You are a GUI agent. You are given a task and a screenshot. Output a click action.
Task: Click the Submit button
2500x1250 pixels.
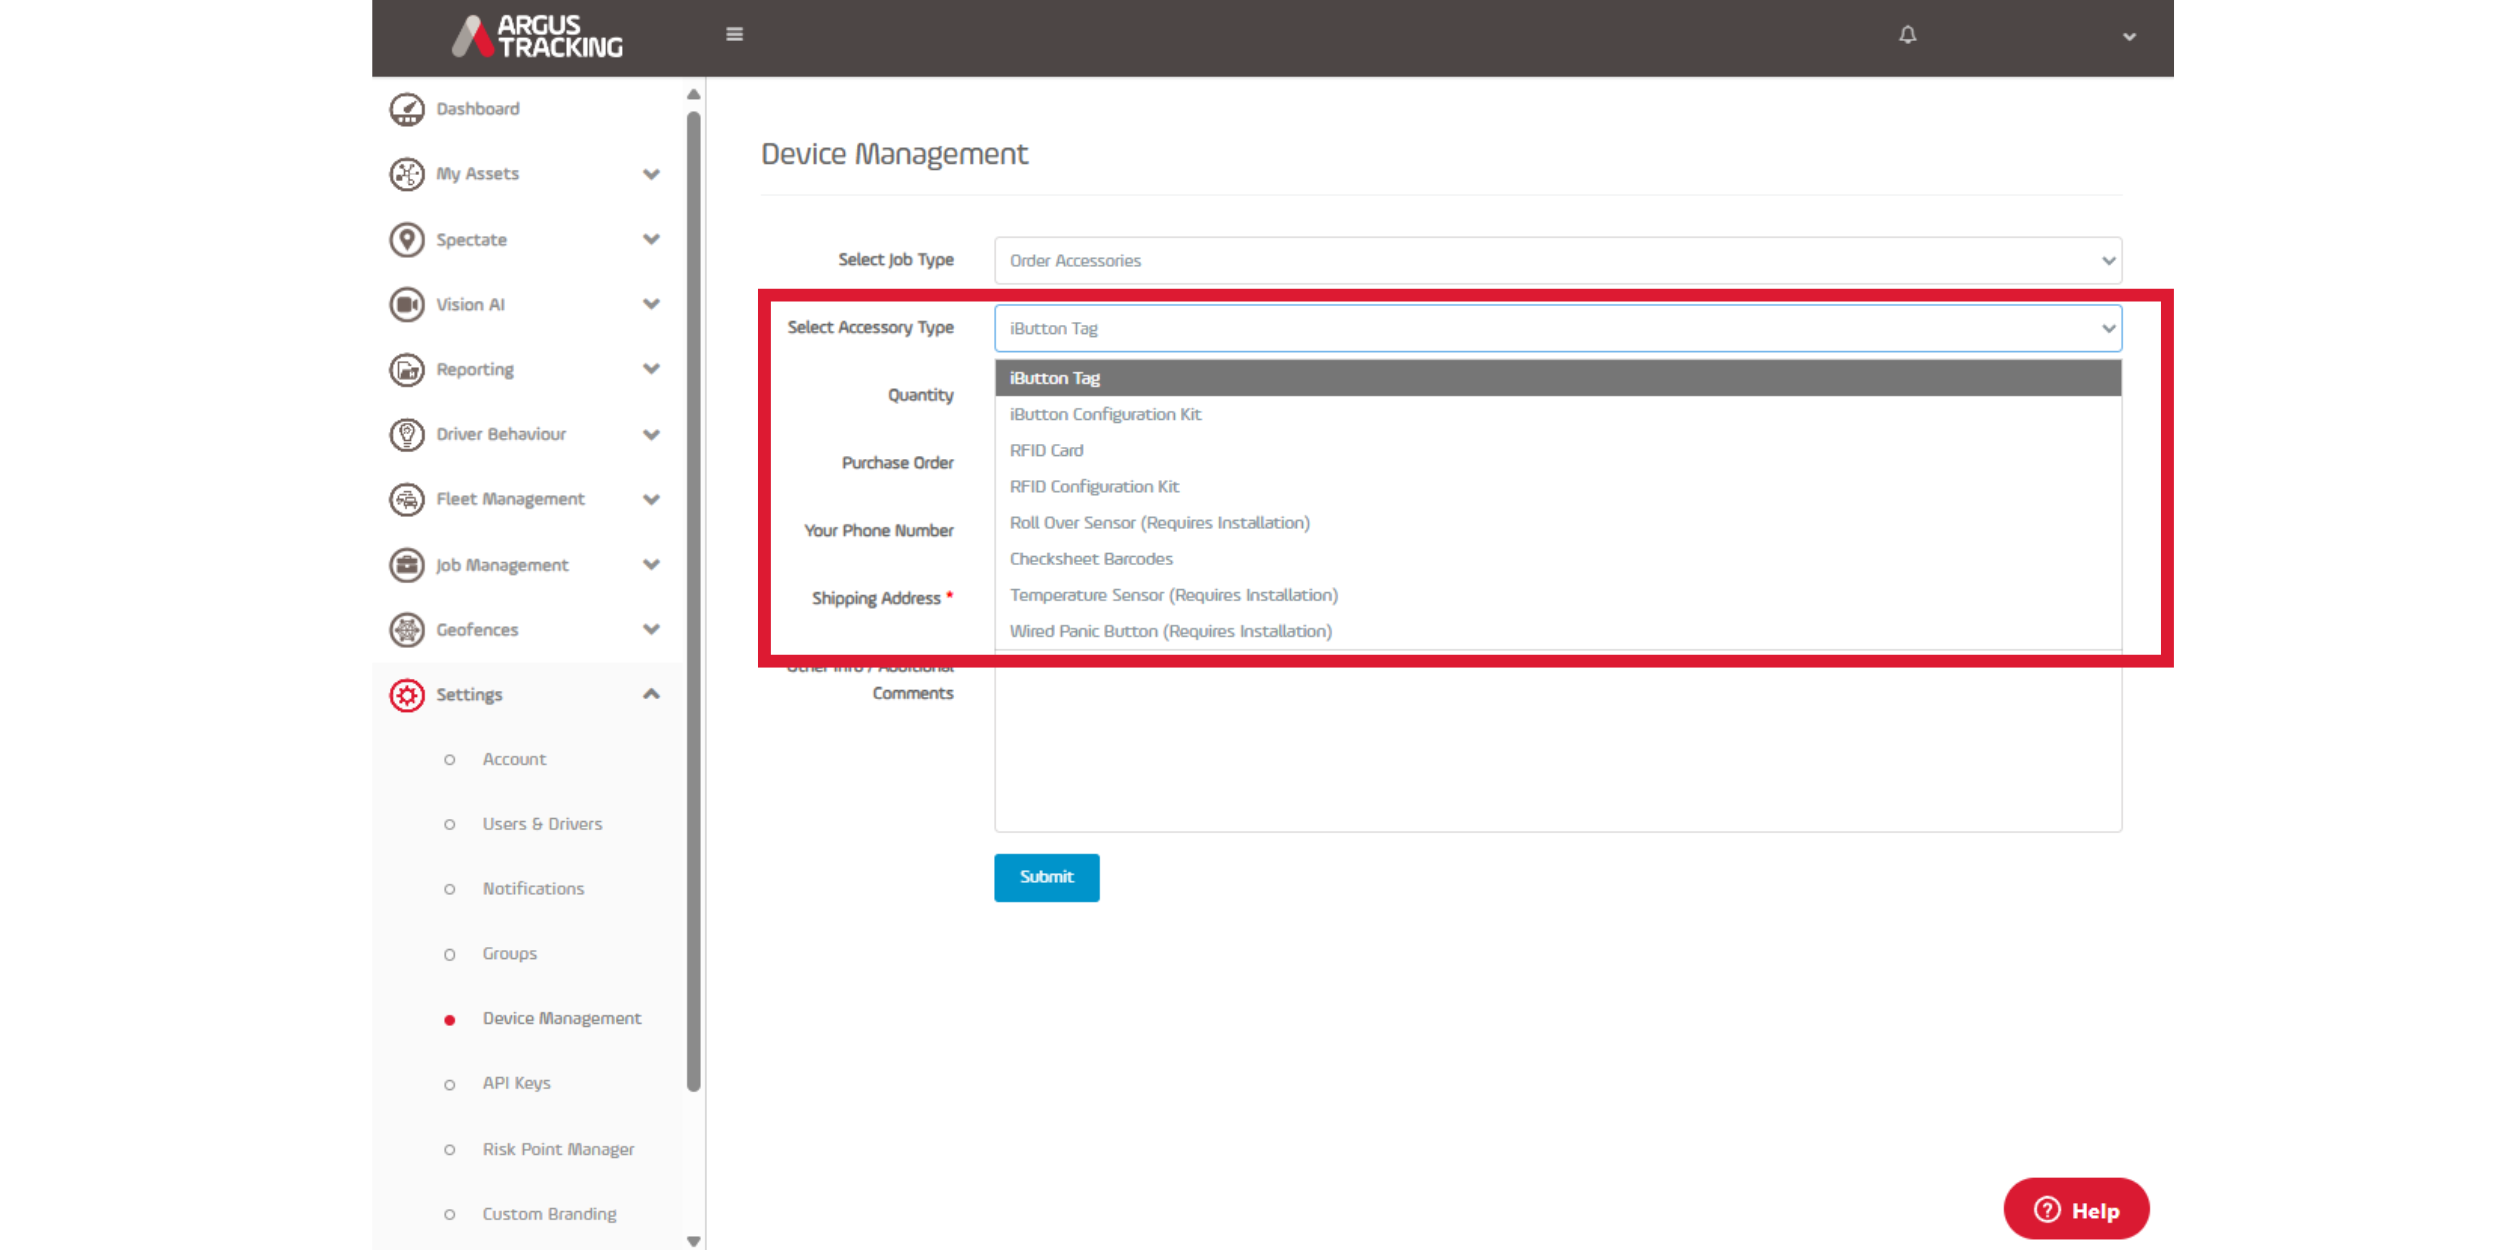coord(1046,877)
